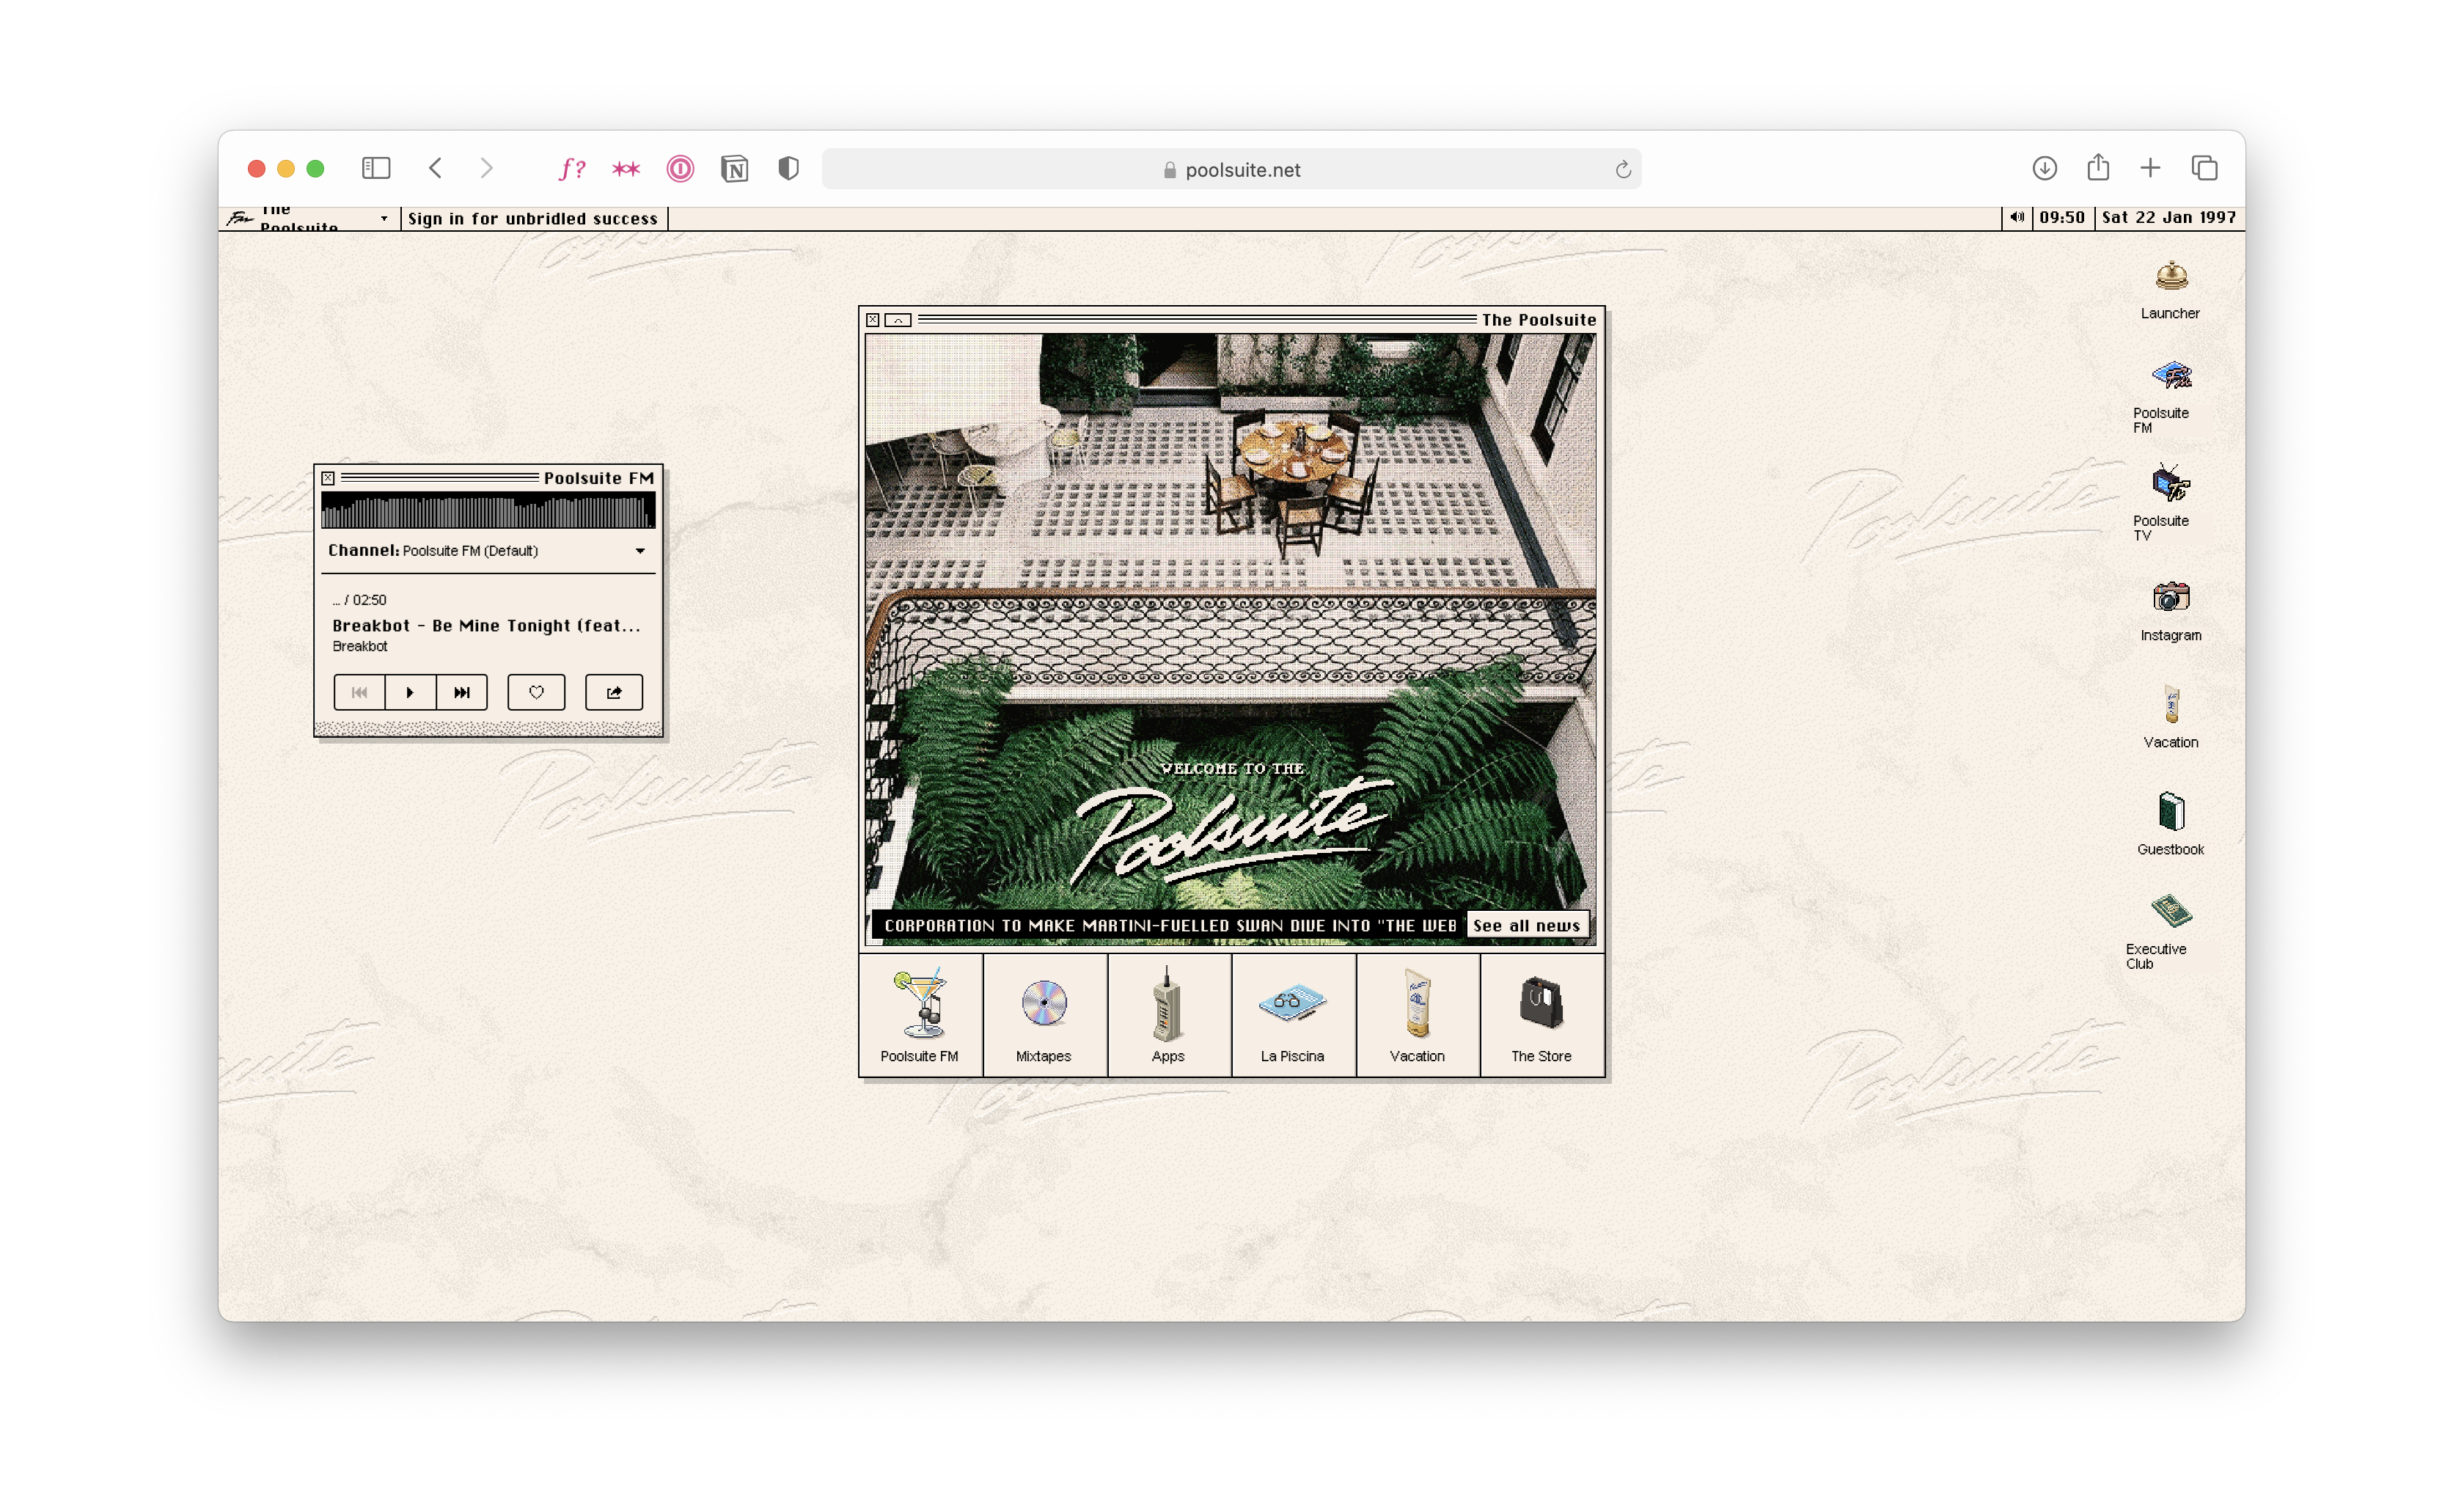Skip to previous track in Poolsuite FM
Screen dimensions: 2464x1502
click(359, 692)
